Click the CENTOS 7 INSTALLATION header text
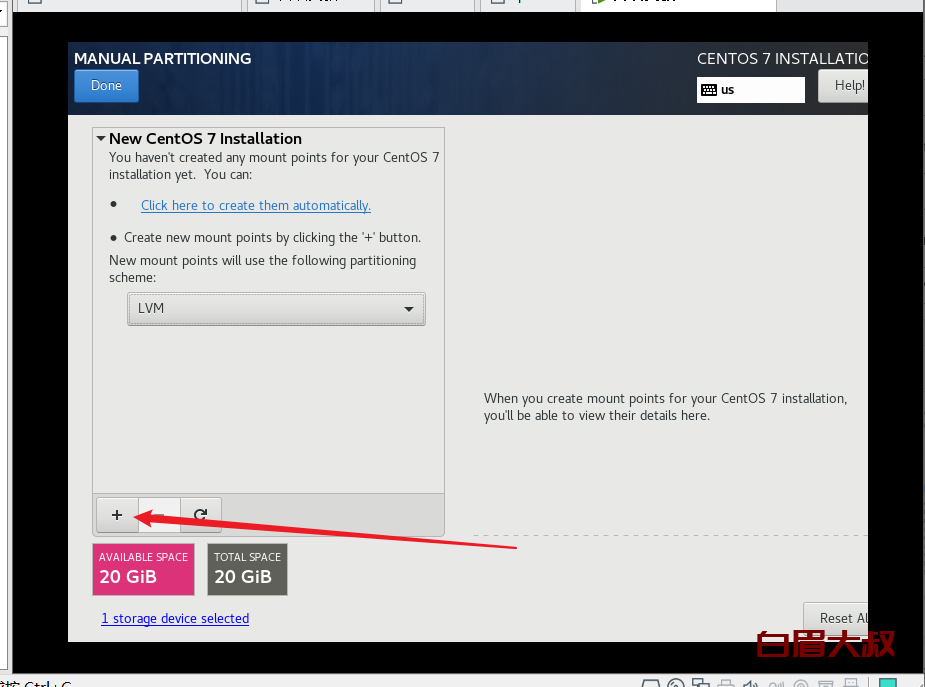The image size is (925, 687). [x=782, y=59]
